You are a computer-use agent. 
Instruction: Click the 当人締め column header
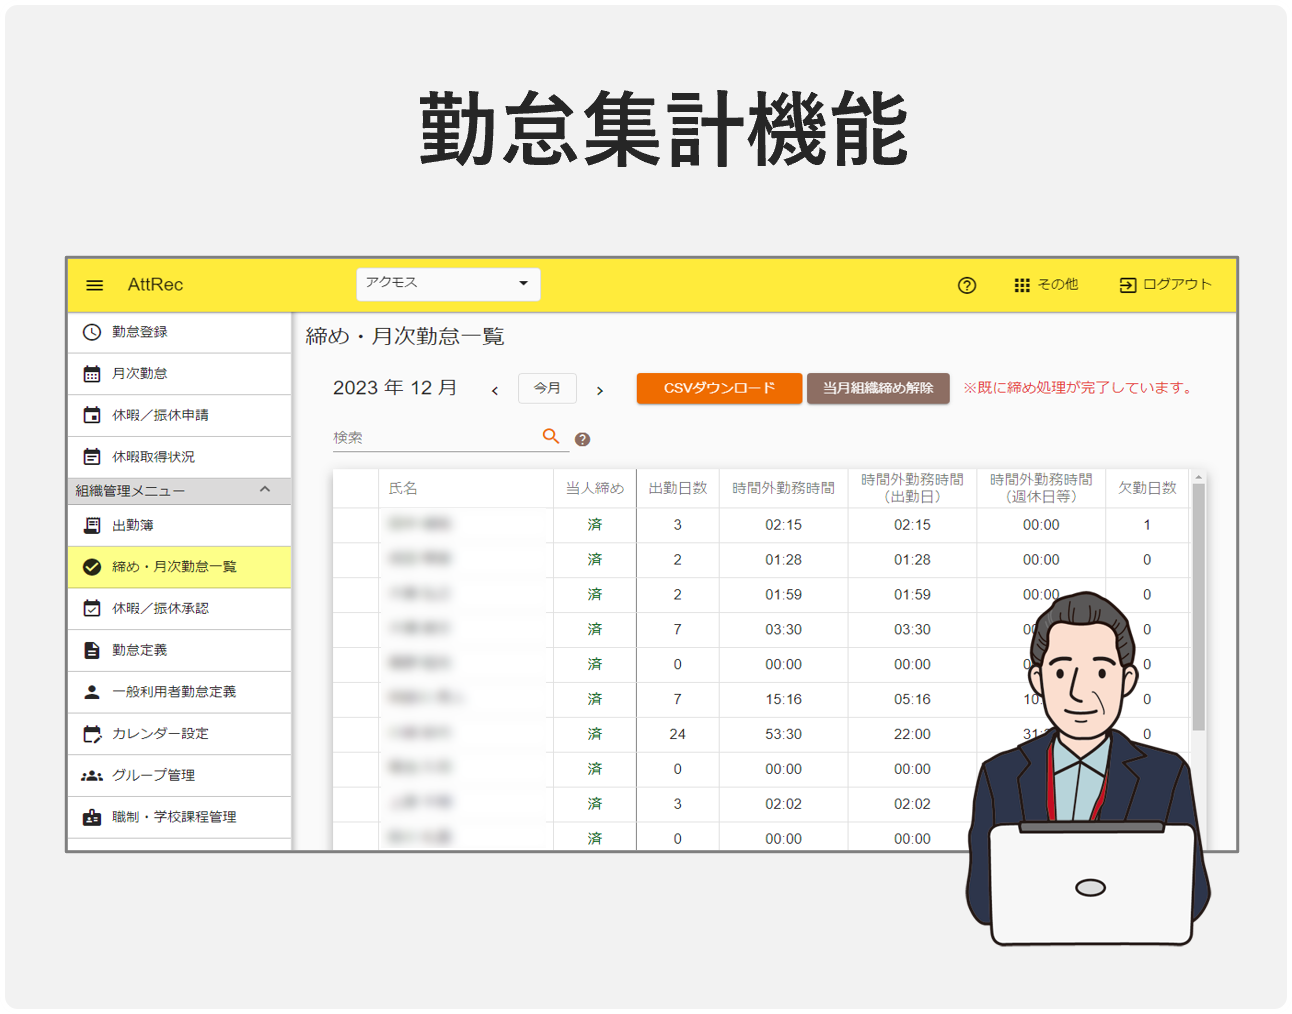coord(595,488)
